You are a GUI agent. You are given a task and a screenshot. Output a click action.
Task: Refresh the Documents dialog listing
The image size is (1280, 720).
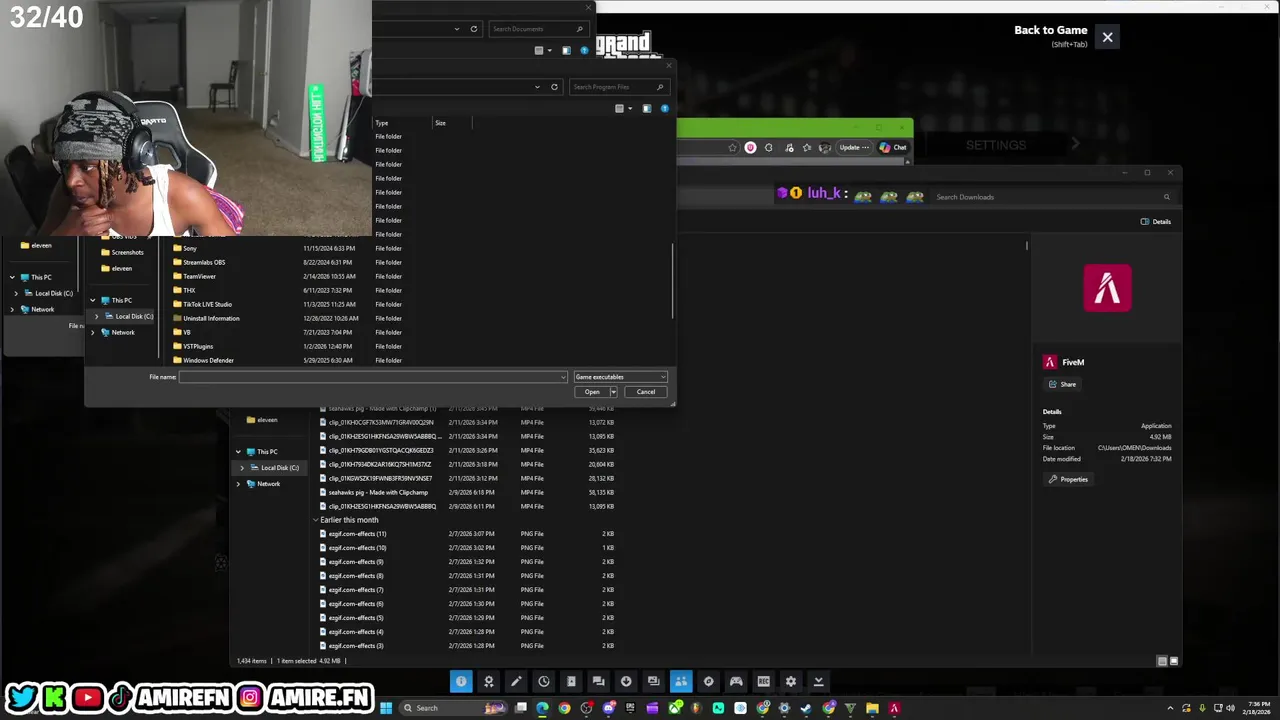pyautogui.click(x=474, y=29)
